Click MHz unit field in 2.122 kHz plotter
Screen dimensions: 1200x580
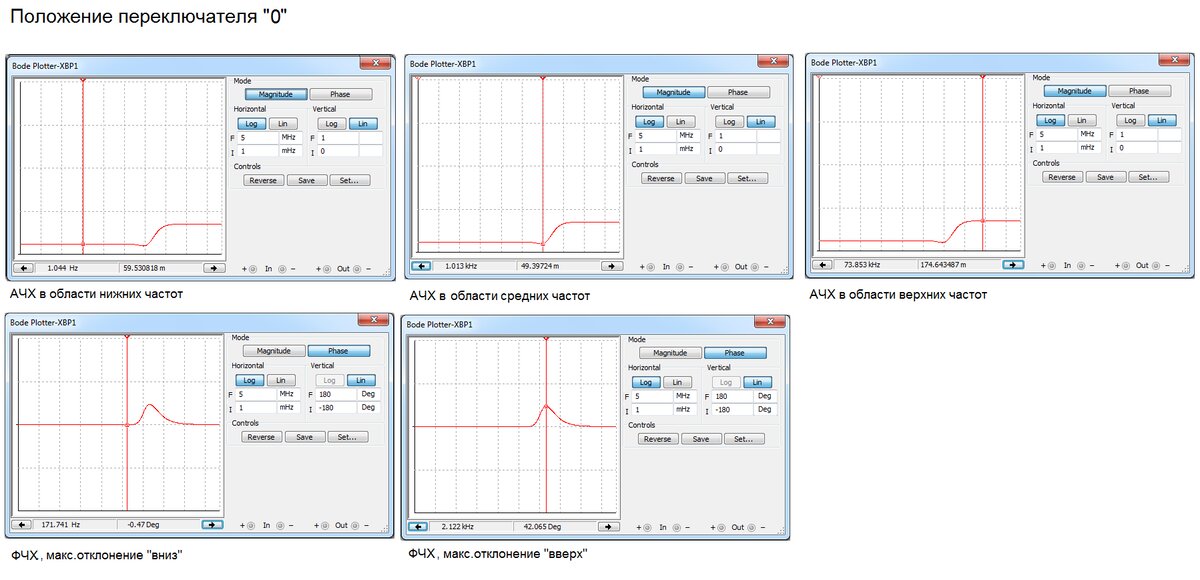point(686,396)
